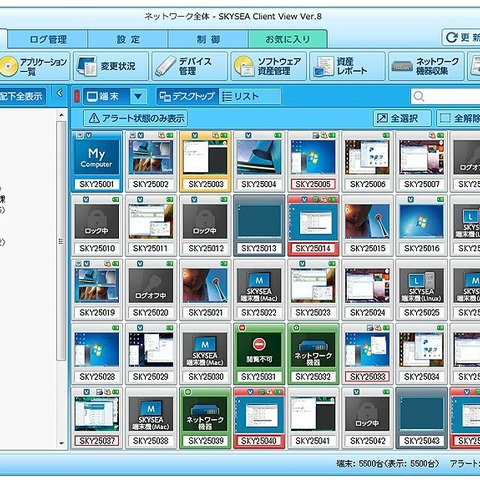Click Linux terminal icon on SKY25025
Image resolution: width=480 pixels, height=480 pixels.
pos(421,281)
